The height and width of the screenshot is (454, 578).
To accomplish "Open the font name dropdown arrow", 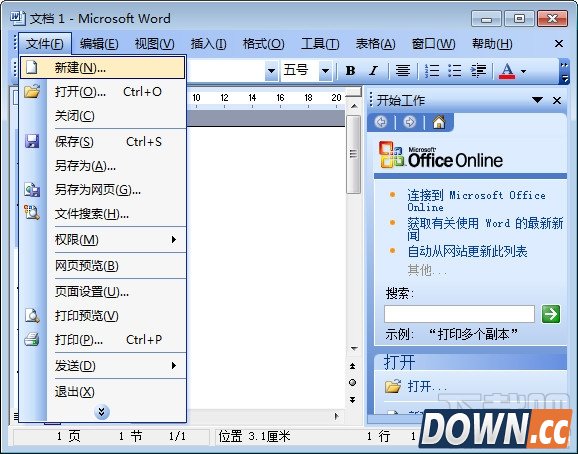I will coord(271,70).
